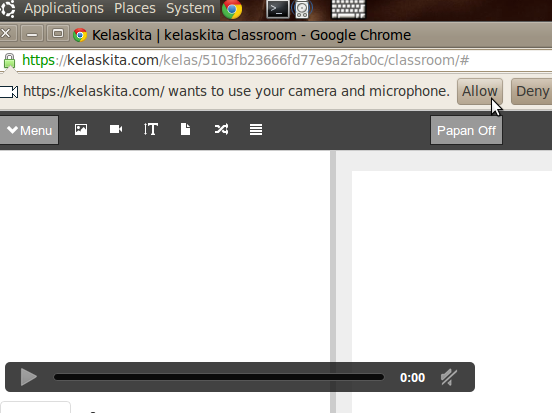Click the green padlock security icon
The height and width of the screenshot is (413, 552).
point(10,61)
